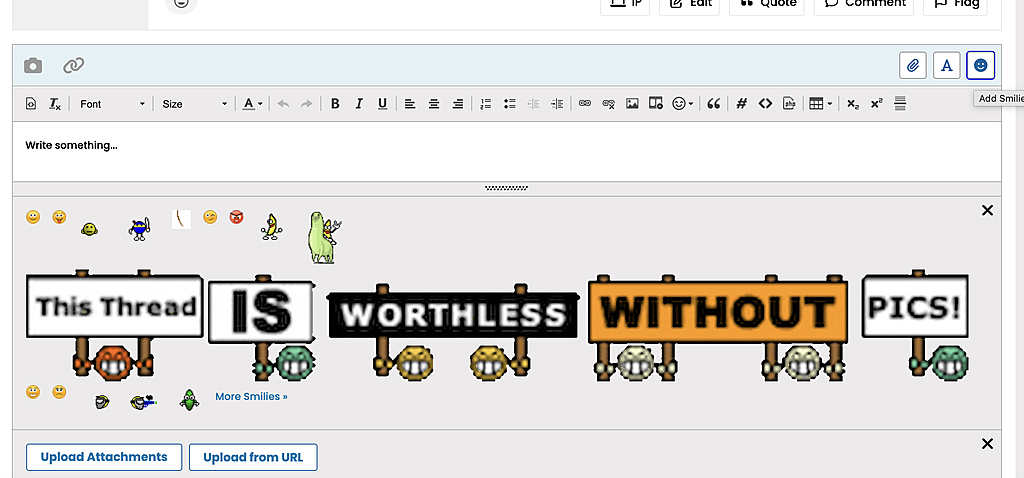
Task: Insert the tongue-out smiley
Action: tap(59, 217)
